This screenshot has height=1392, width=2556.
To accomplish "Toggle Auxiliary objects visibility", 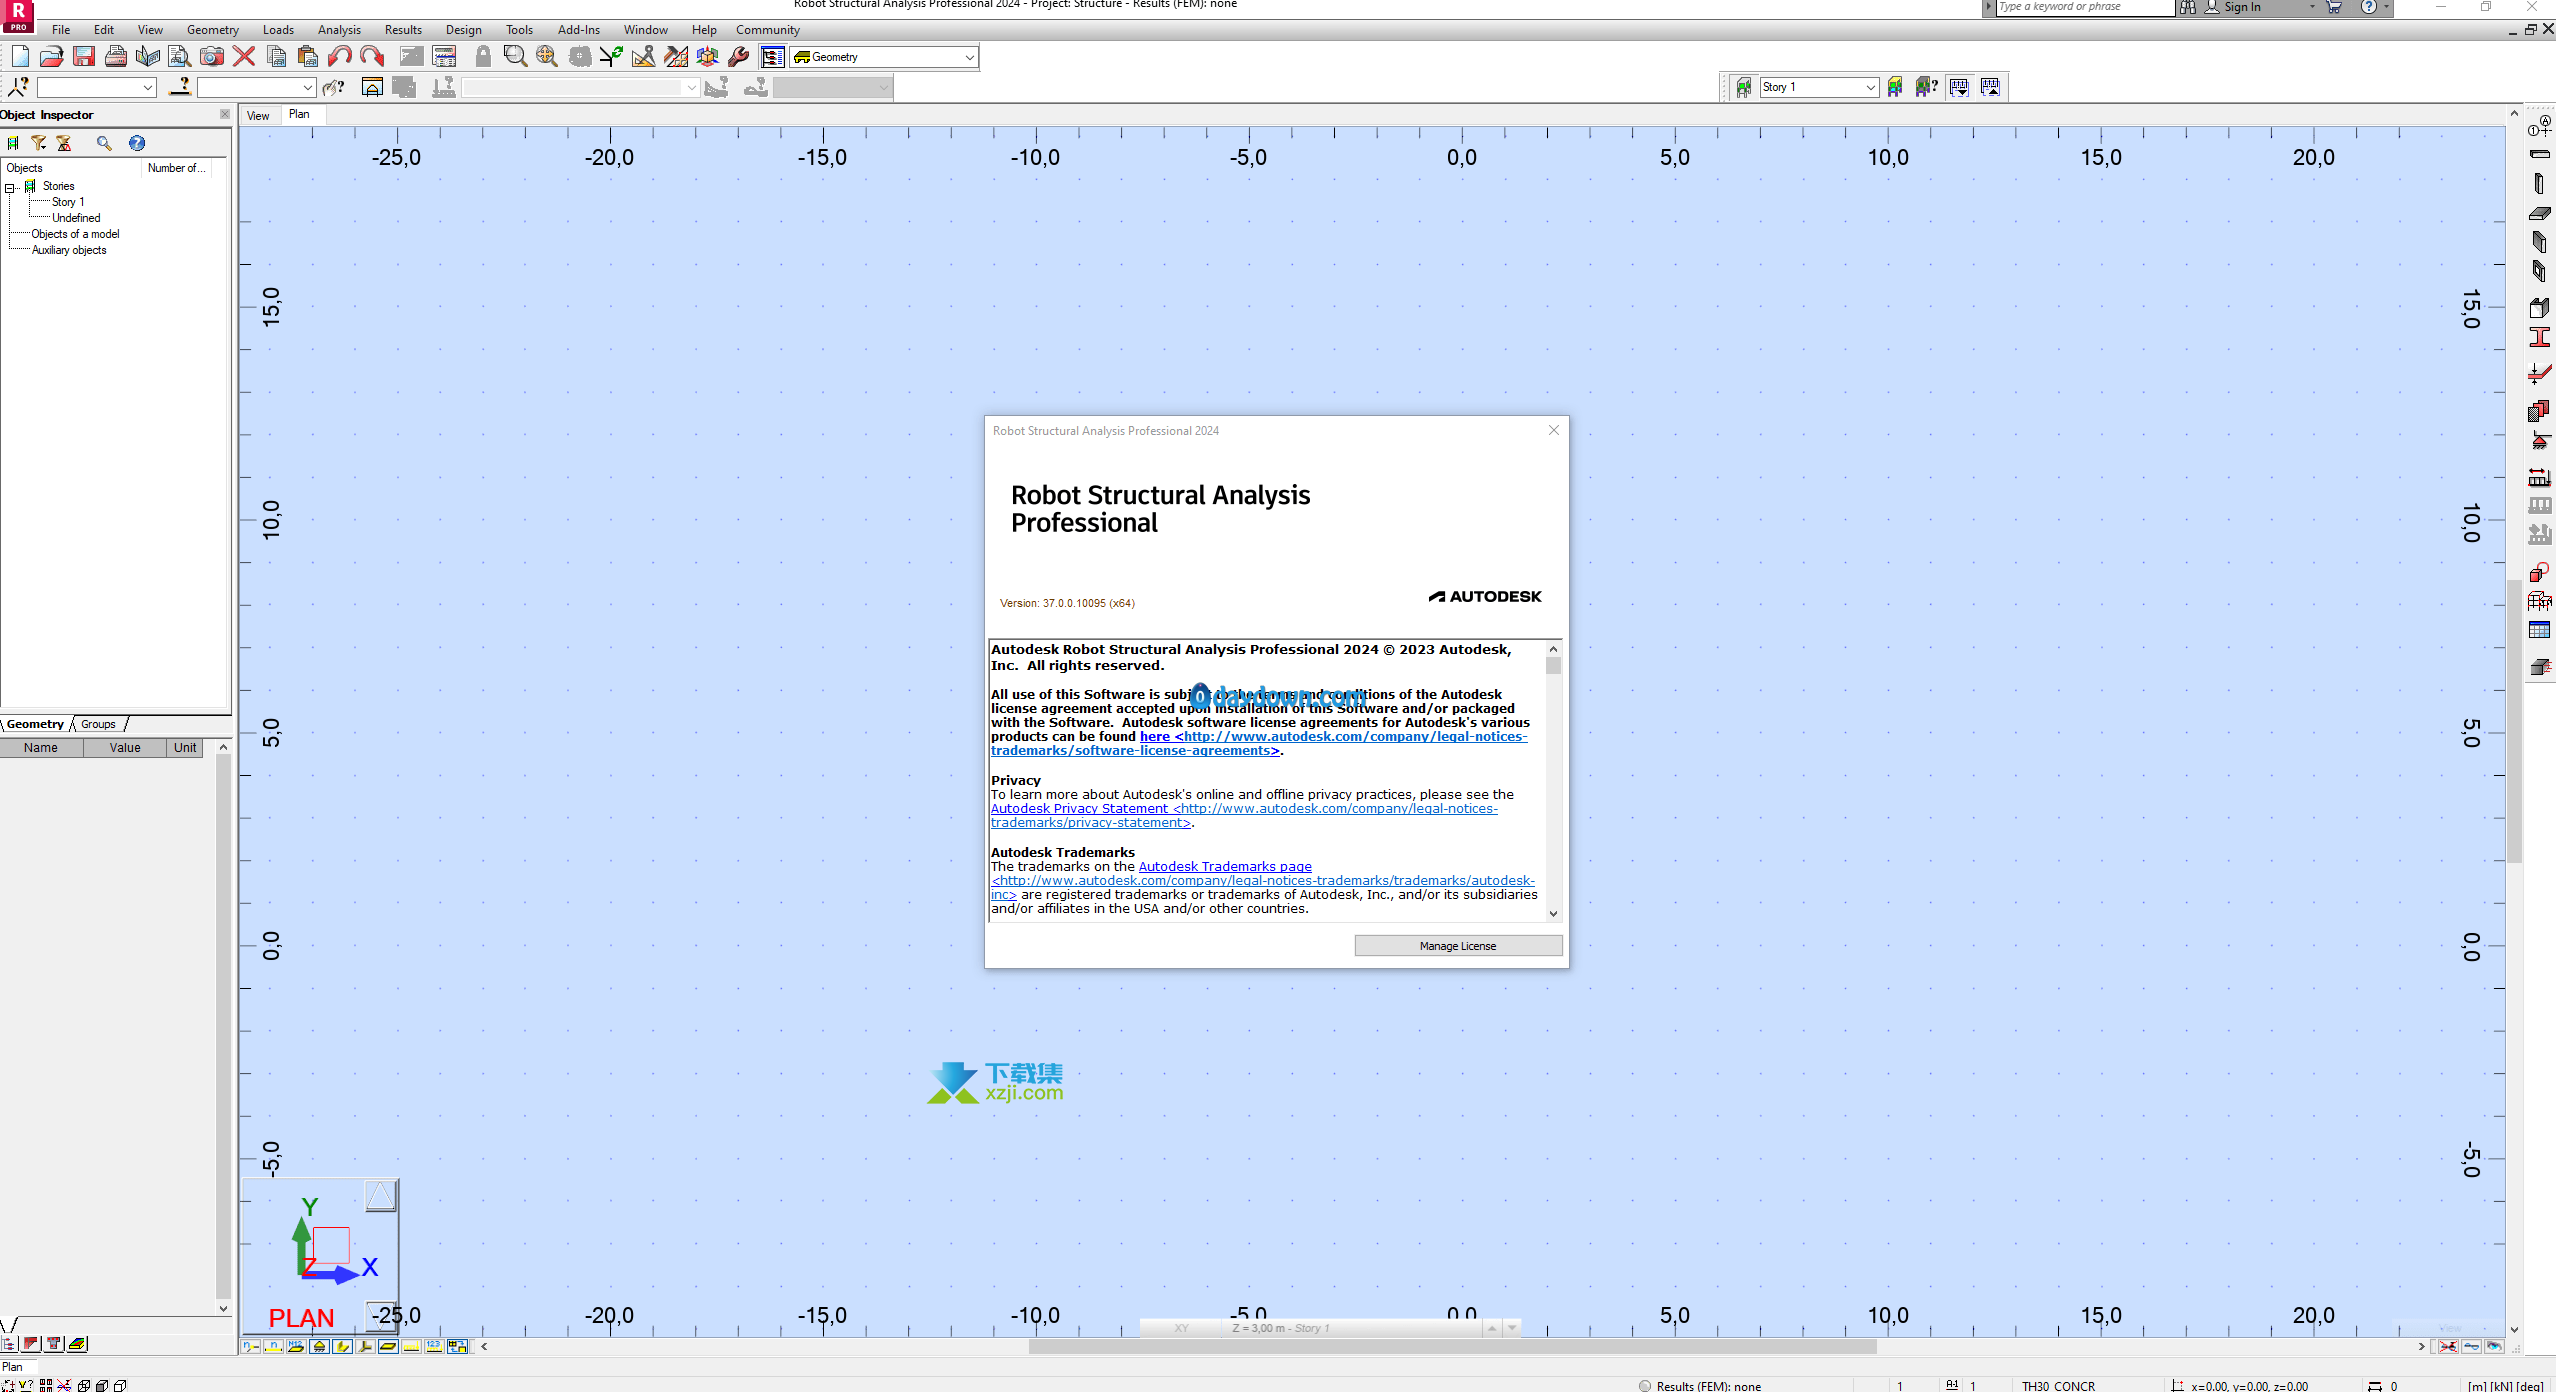I will tap(70, 249).
